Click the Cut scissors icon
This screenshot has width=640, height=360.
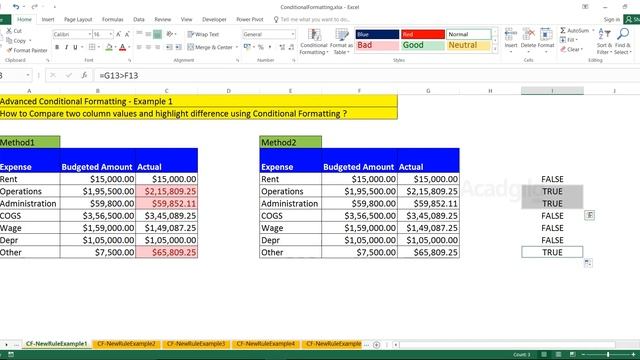[x=9, y=31]
